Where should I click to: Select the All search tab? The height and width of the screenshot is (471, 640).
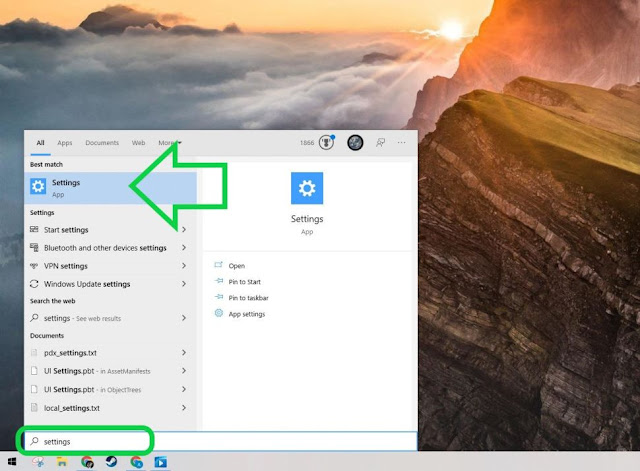pos(40,143)
